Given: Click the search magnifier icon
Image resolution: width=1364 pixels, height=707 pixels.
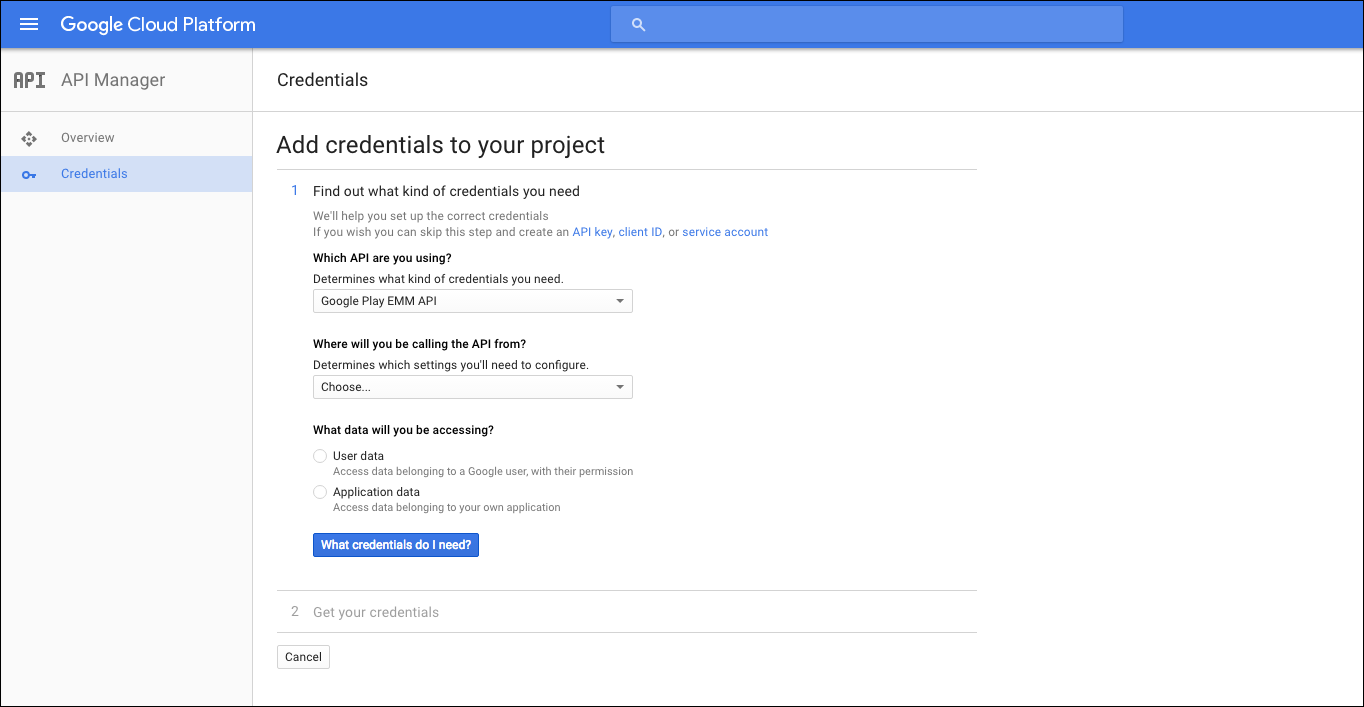Looking at the screenshot, I should pos(639,25).
